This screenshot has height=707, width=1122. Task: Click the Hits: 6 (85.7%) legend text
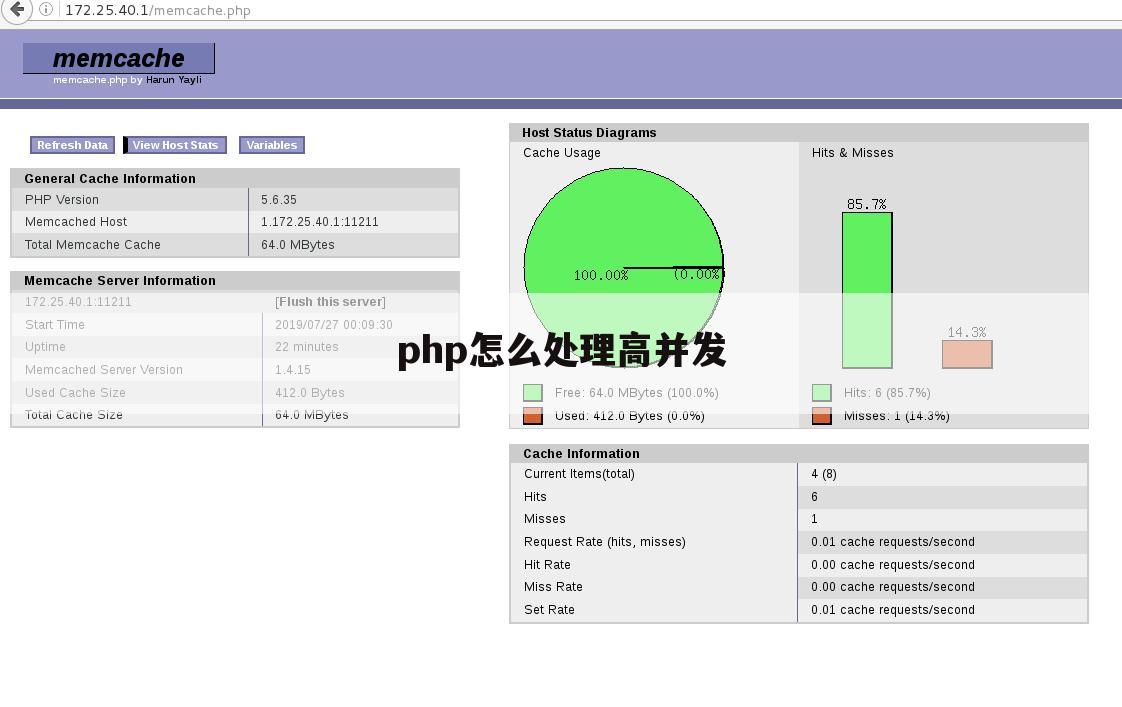pyautogui.click(x=887, y=393)
